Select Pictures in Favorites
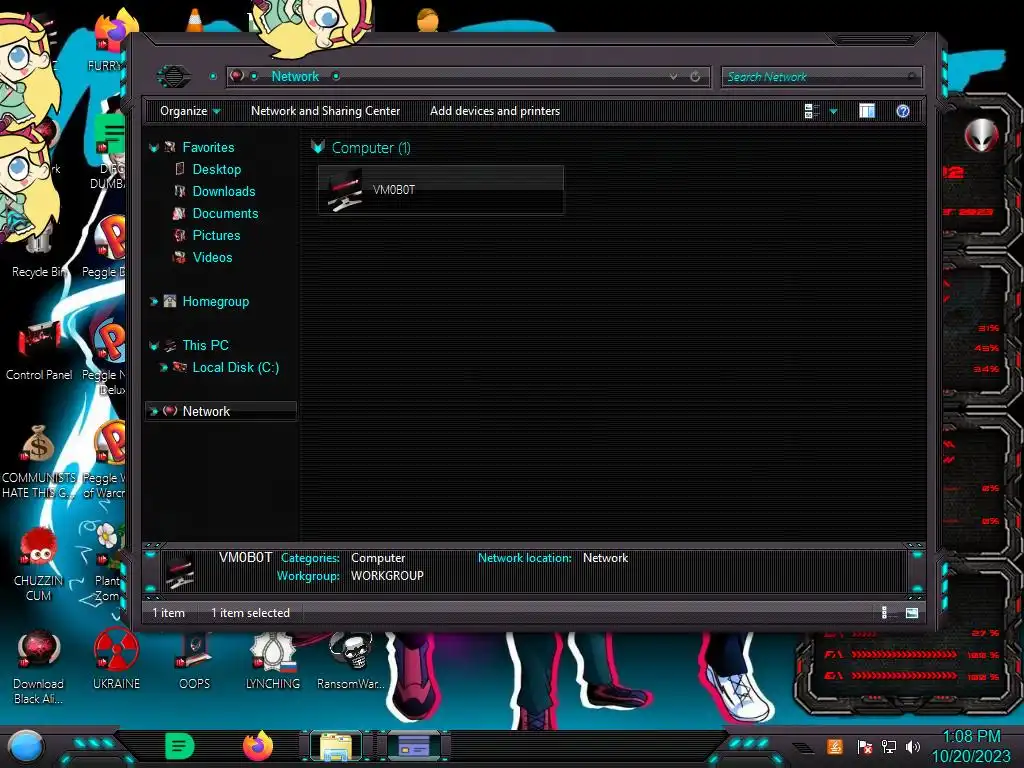Screen dimensions: 1024x768 click(216, 235)
